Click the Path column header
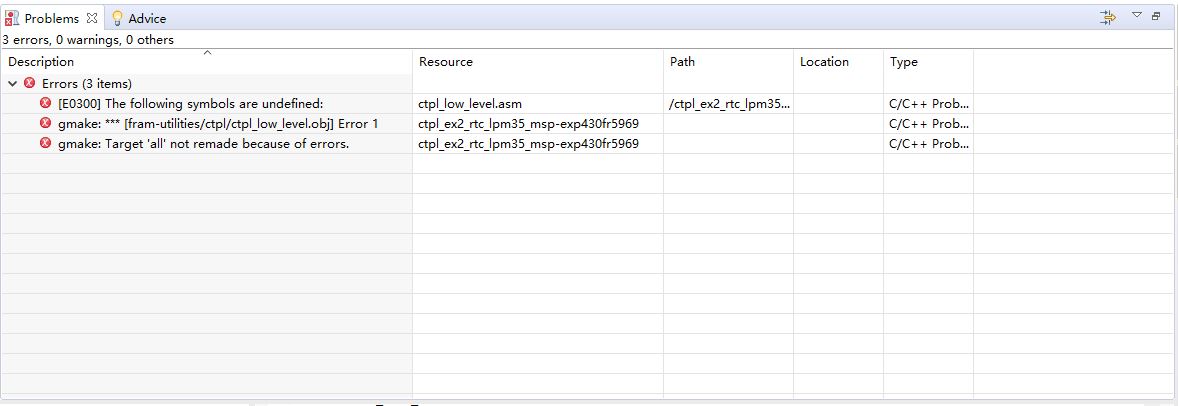Screen dimensions: 1178x406 click(682, 62)
